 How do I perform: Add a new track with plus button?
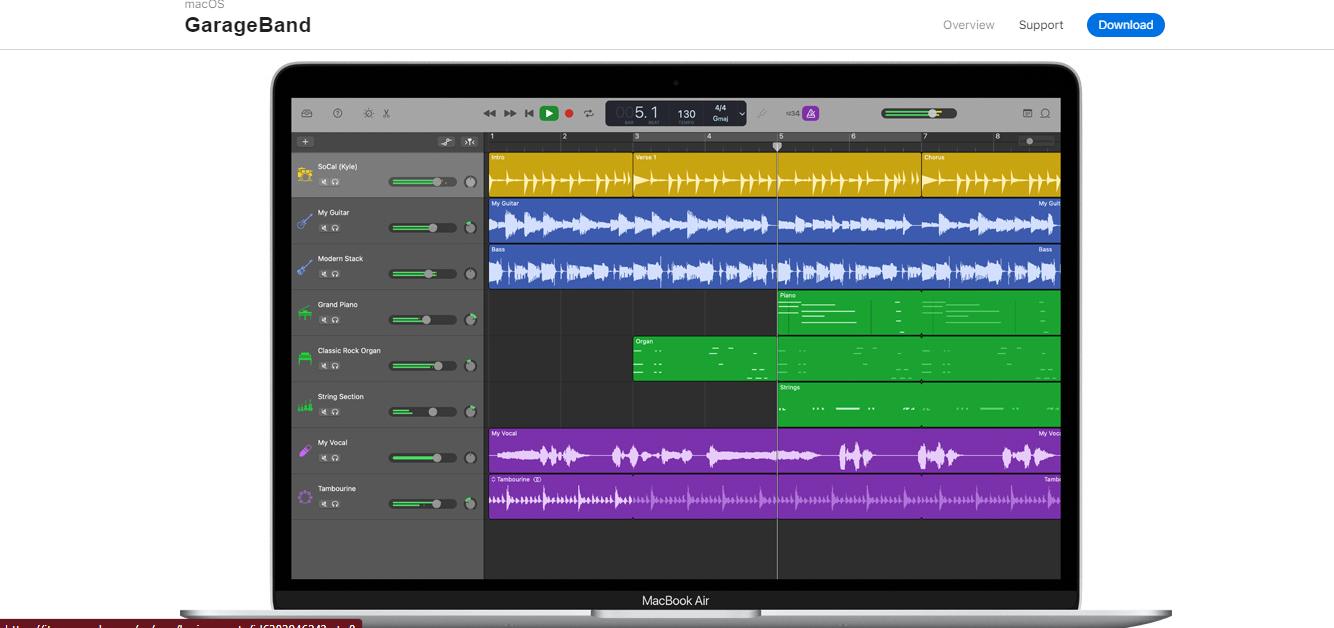[x=306, y=142]
